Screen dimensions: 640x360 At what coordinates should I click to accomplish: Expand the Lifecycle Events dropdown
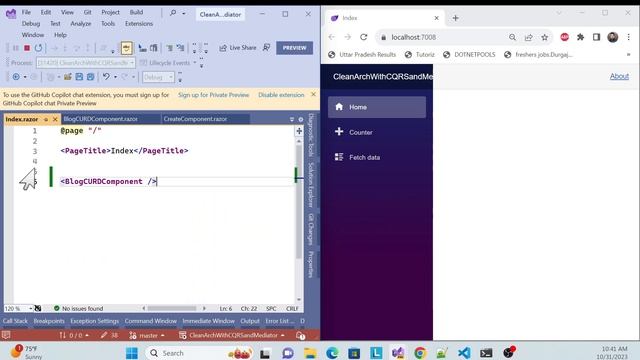pyautogui.click(x=195, y=63)
